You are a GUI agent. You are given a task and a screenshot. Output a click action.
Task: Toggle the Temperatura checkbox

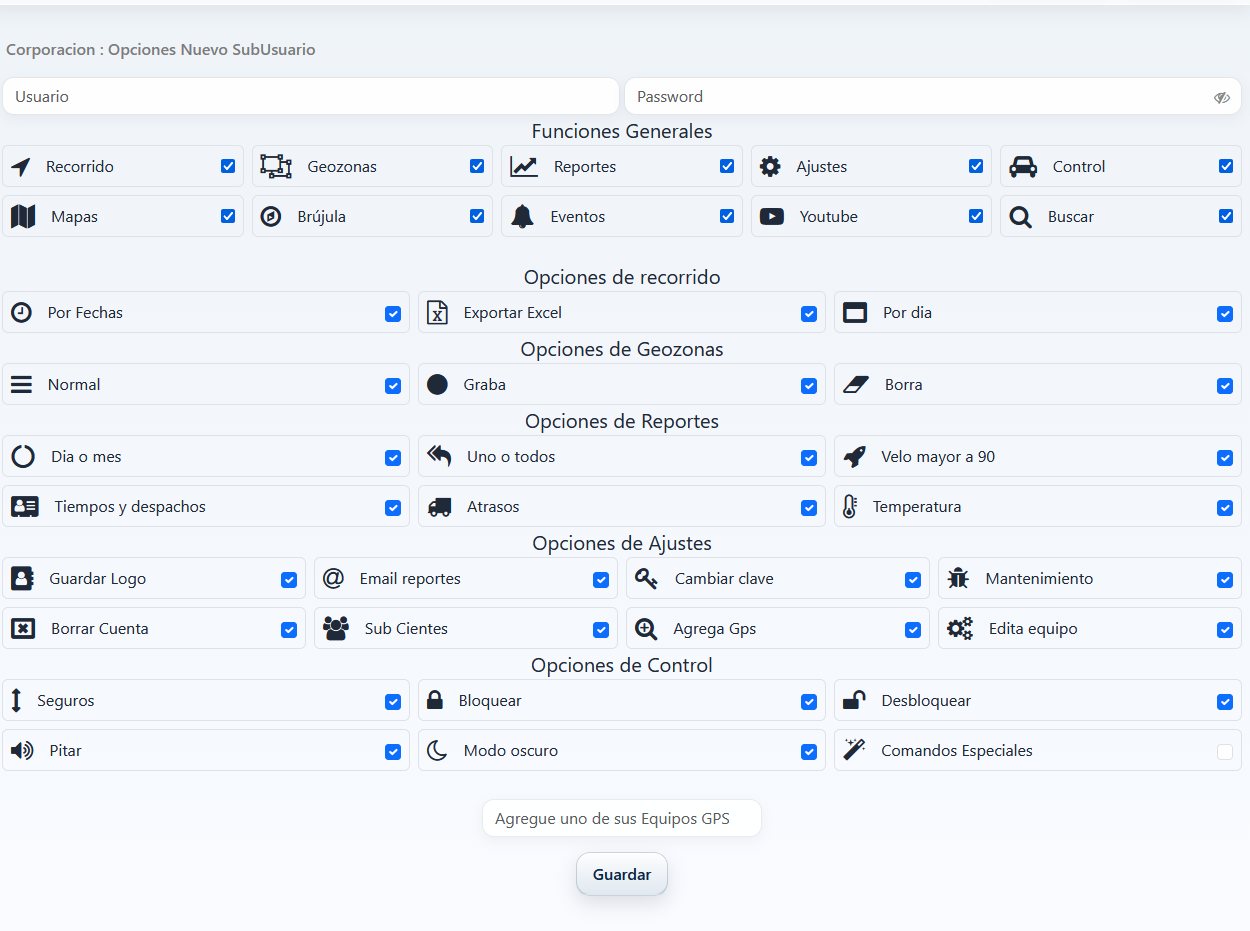click(x=1225, y=508)
